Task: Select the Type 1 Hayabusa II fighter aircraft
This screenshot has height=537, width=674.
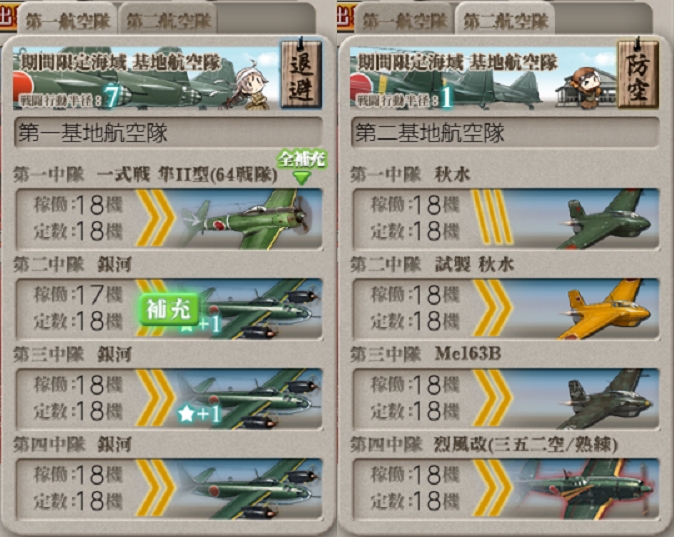Action: (169, 218)
